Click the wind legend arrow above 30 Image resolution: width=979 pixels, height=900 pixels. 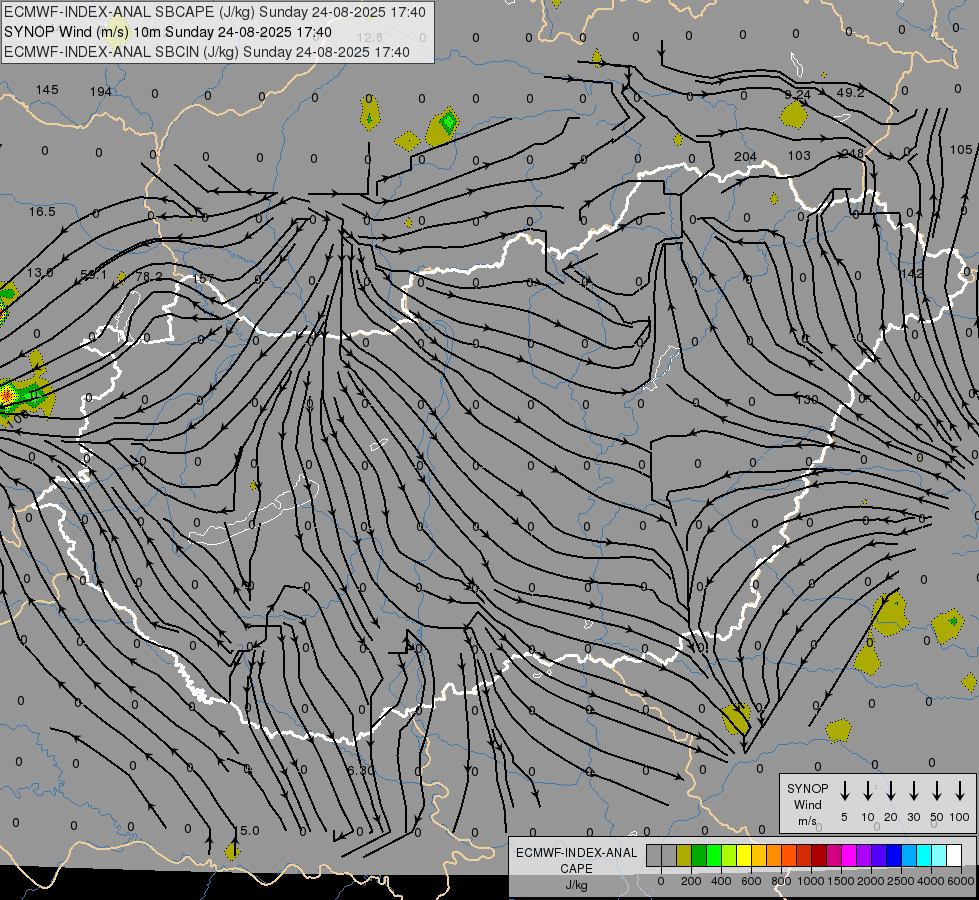[913, 791]
